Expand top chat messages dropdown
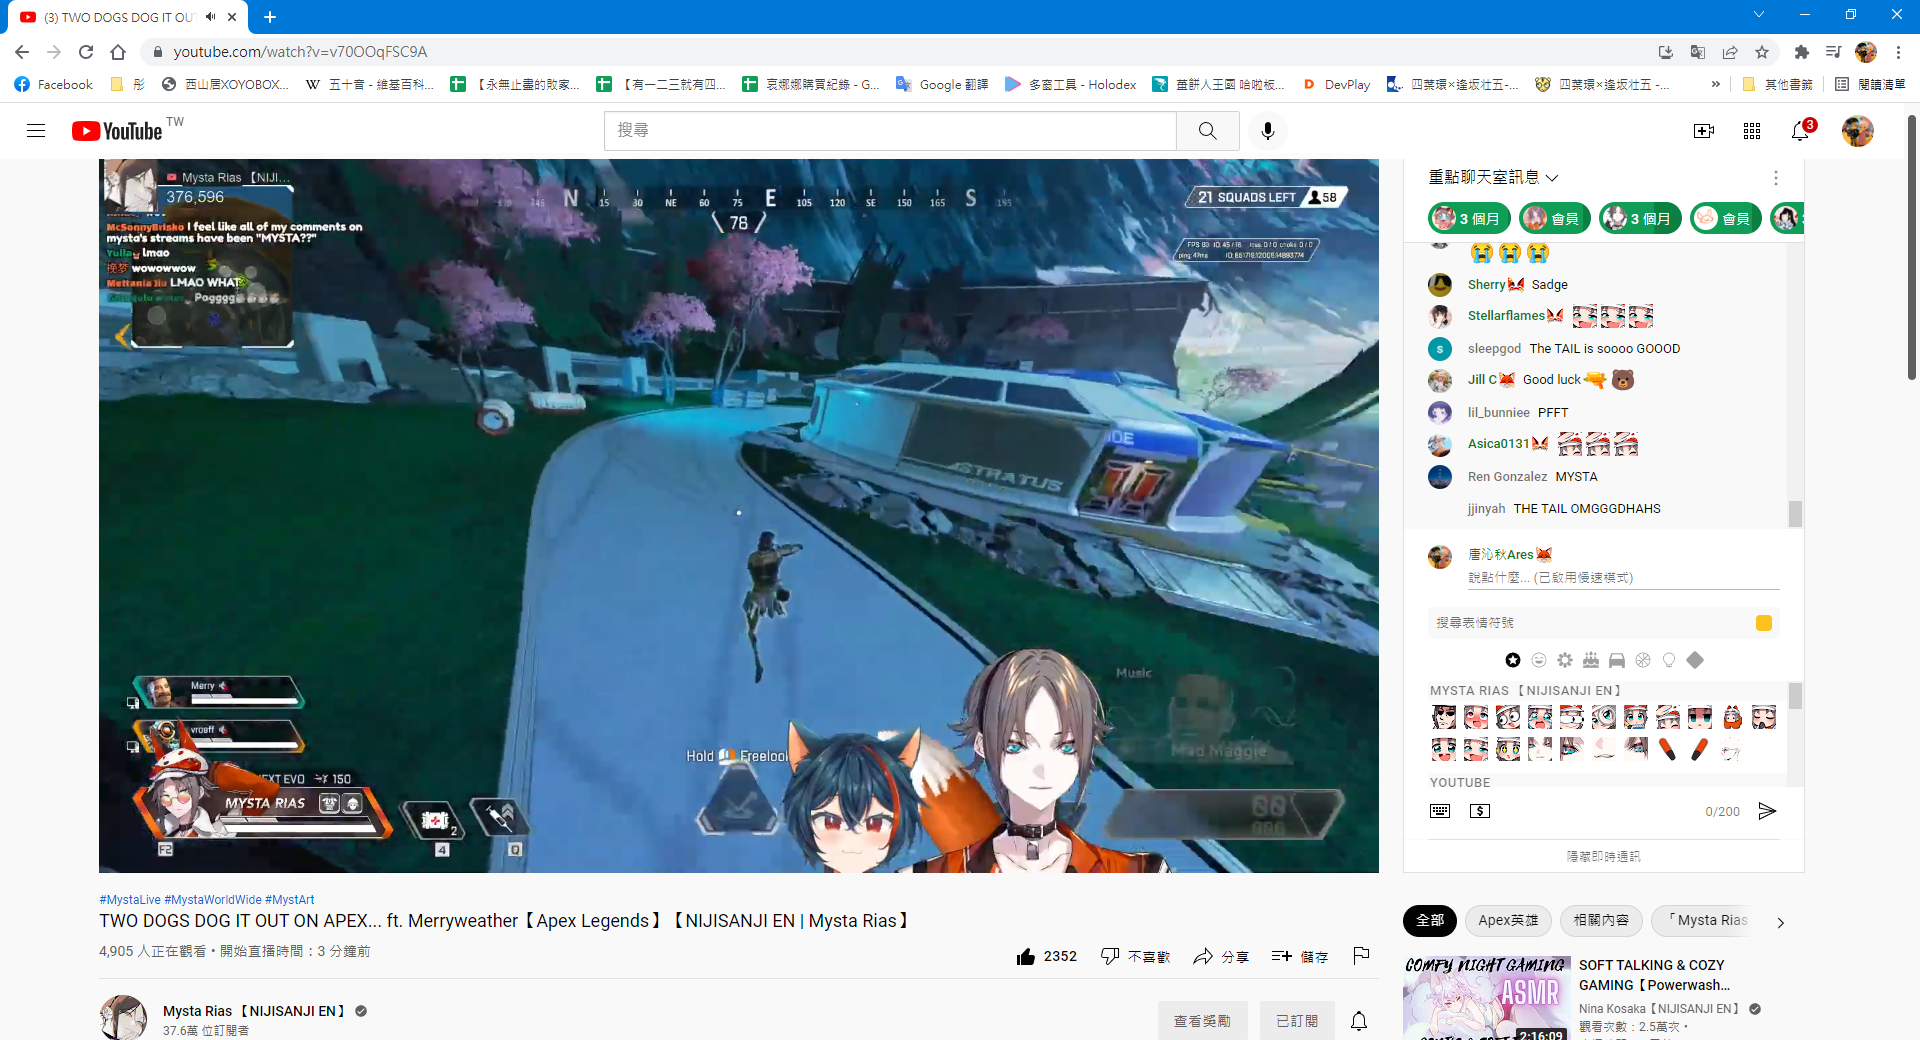This screenshot has height=1040, width=1920. [1493, 177]
